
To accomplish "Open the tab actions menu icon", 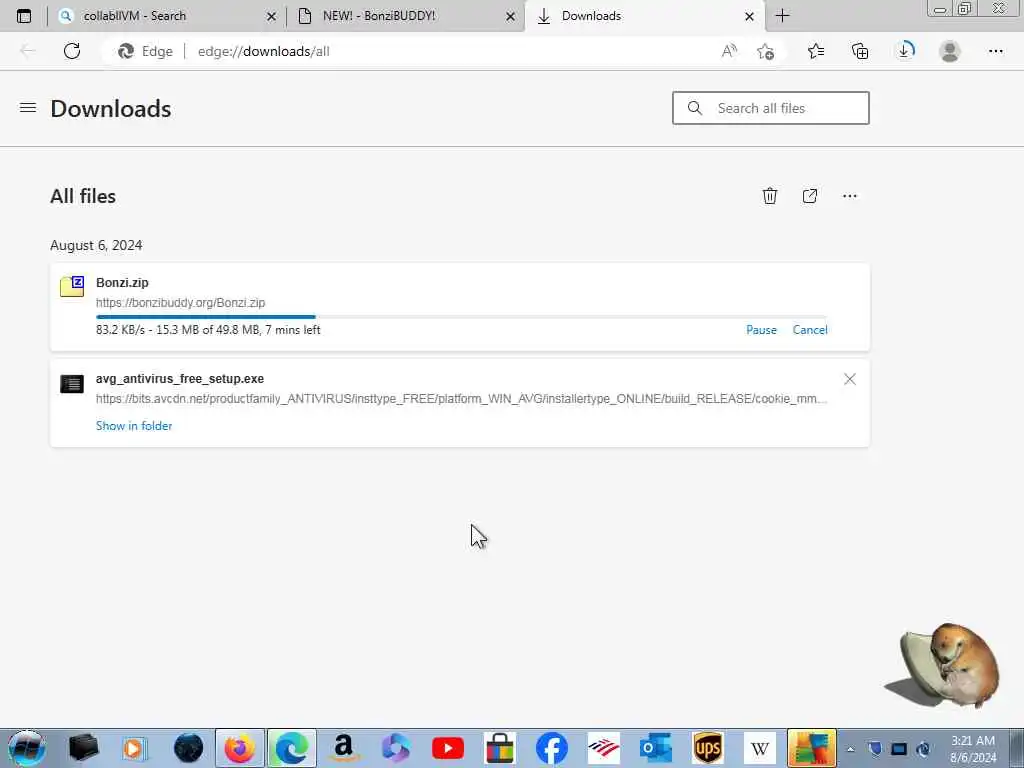I will tap(24, 16).
